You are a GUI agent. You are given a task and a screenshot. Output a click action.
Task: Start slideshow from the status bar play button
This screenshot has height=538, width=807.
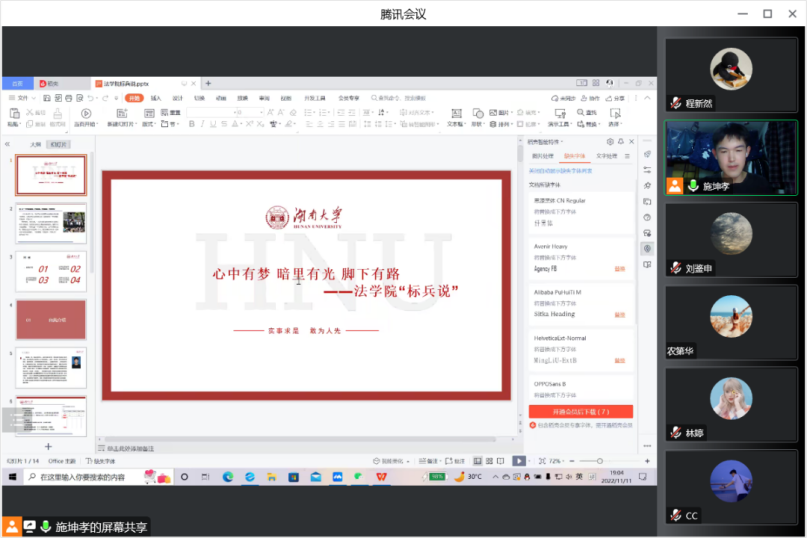pyautogui.click(x=518, y=461)
